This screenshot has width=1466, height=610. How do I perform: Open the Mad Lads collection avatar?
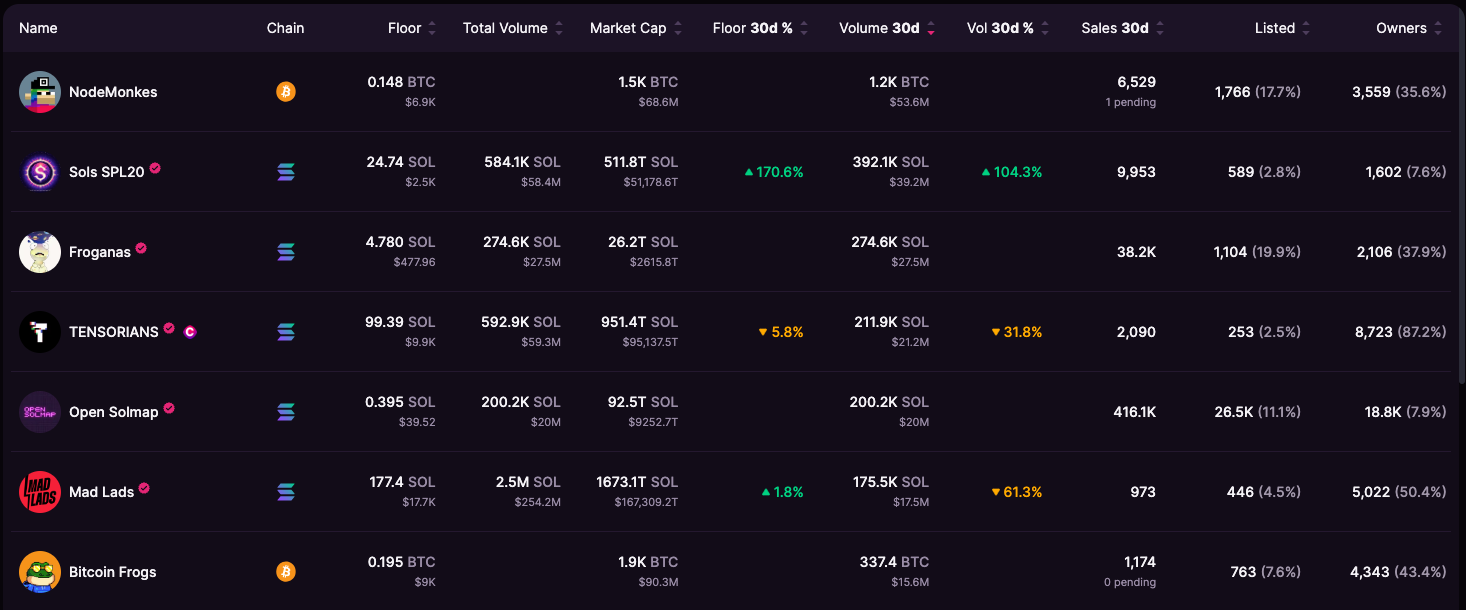(40, 492)
